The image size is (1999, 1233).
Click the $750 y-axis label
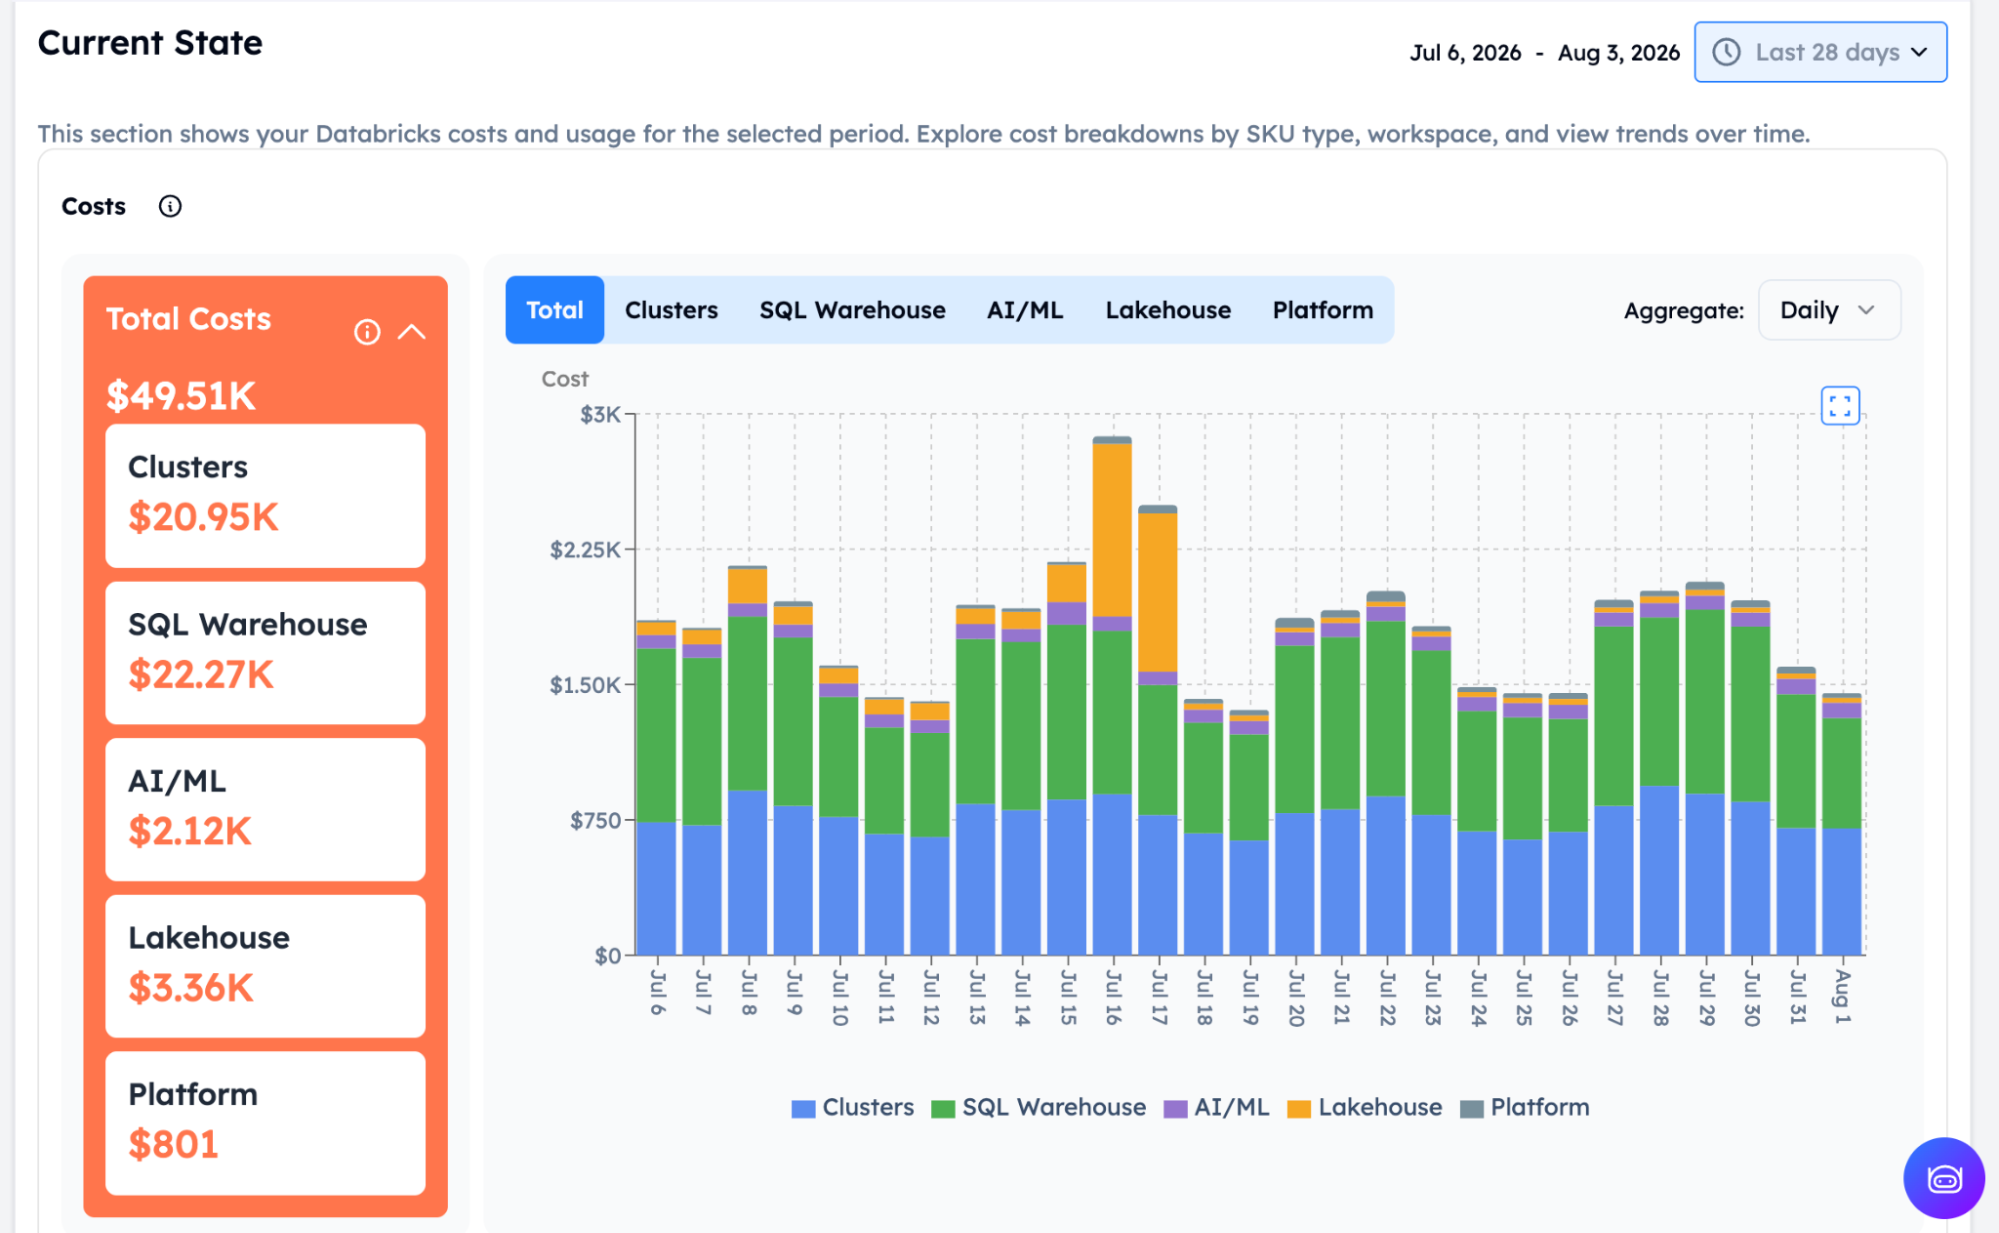point(595,820)
